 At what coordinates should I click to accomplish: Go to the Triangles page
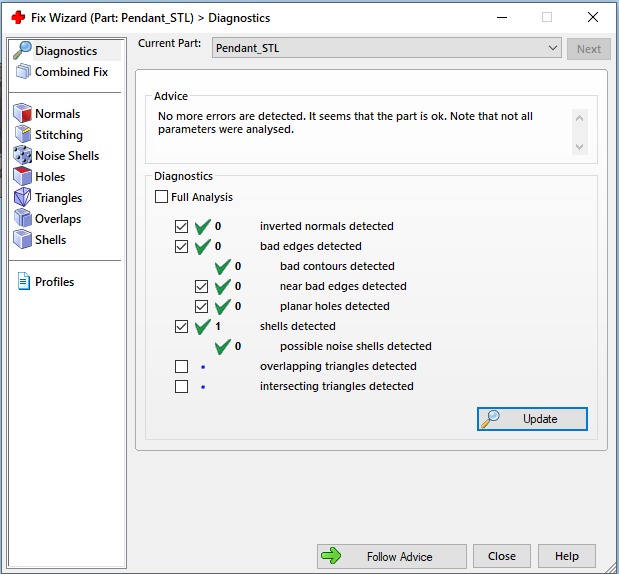point(58,198)
